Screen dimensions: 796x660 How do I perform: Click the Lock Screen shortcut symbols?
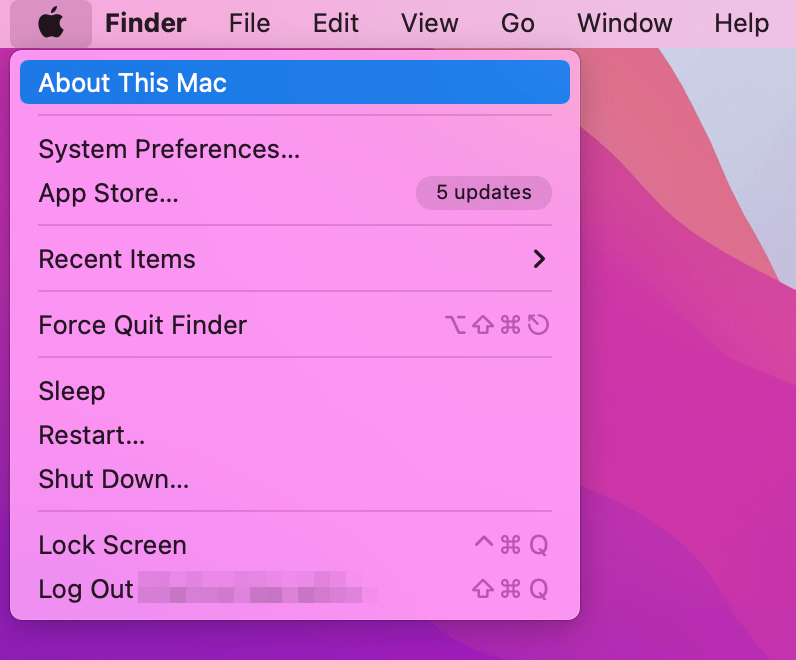tap(511, 545)
